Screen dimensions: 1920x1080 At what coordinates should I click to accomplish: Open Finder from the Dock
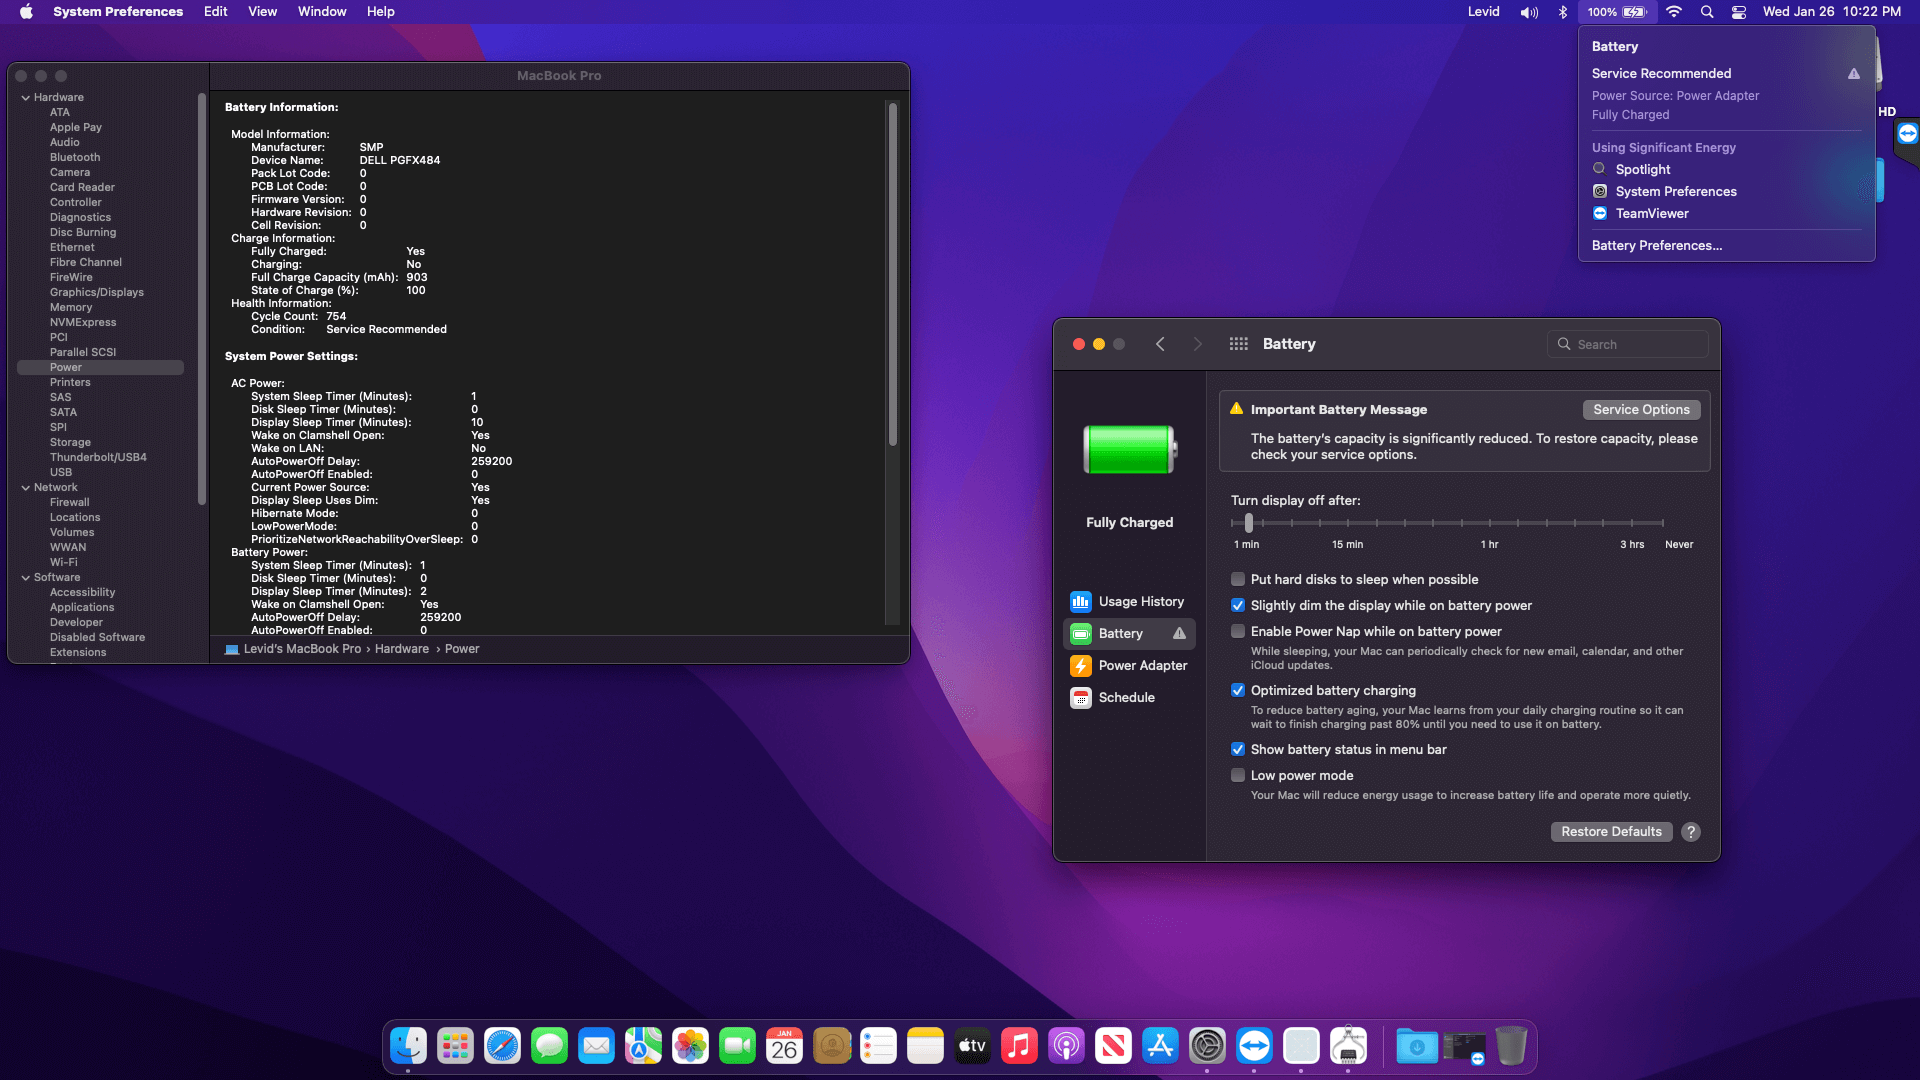(408, 1047)
